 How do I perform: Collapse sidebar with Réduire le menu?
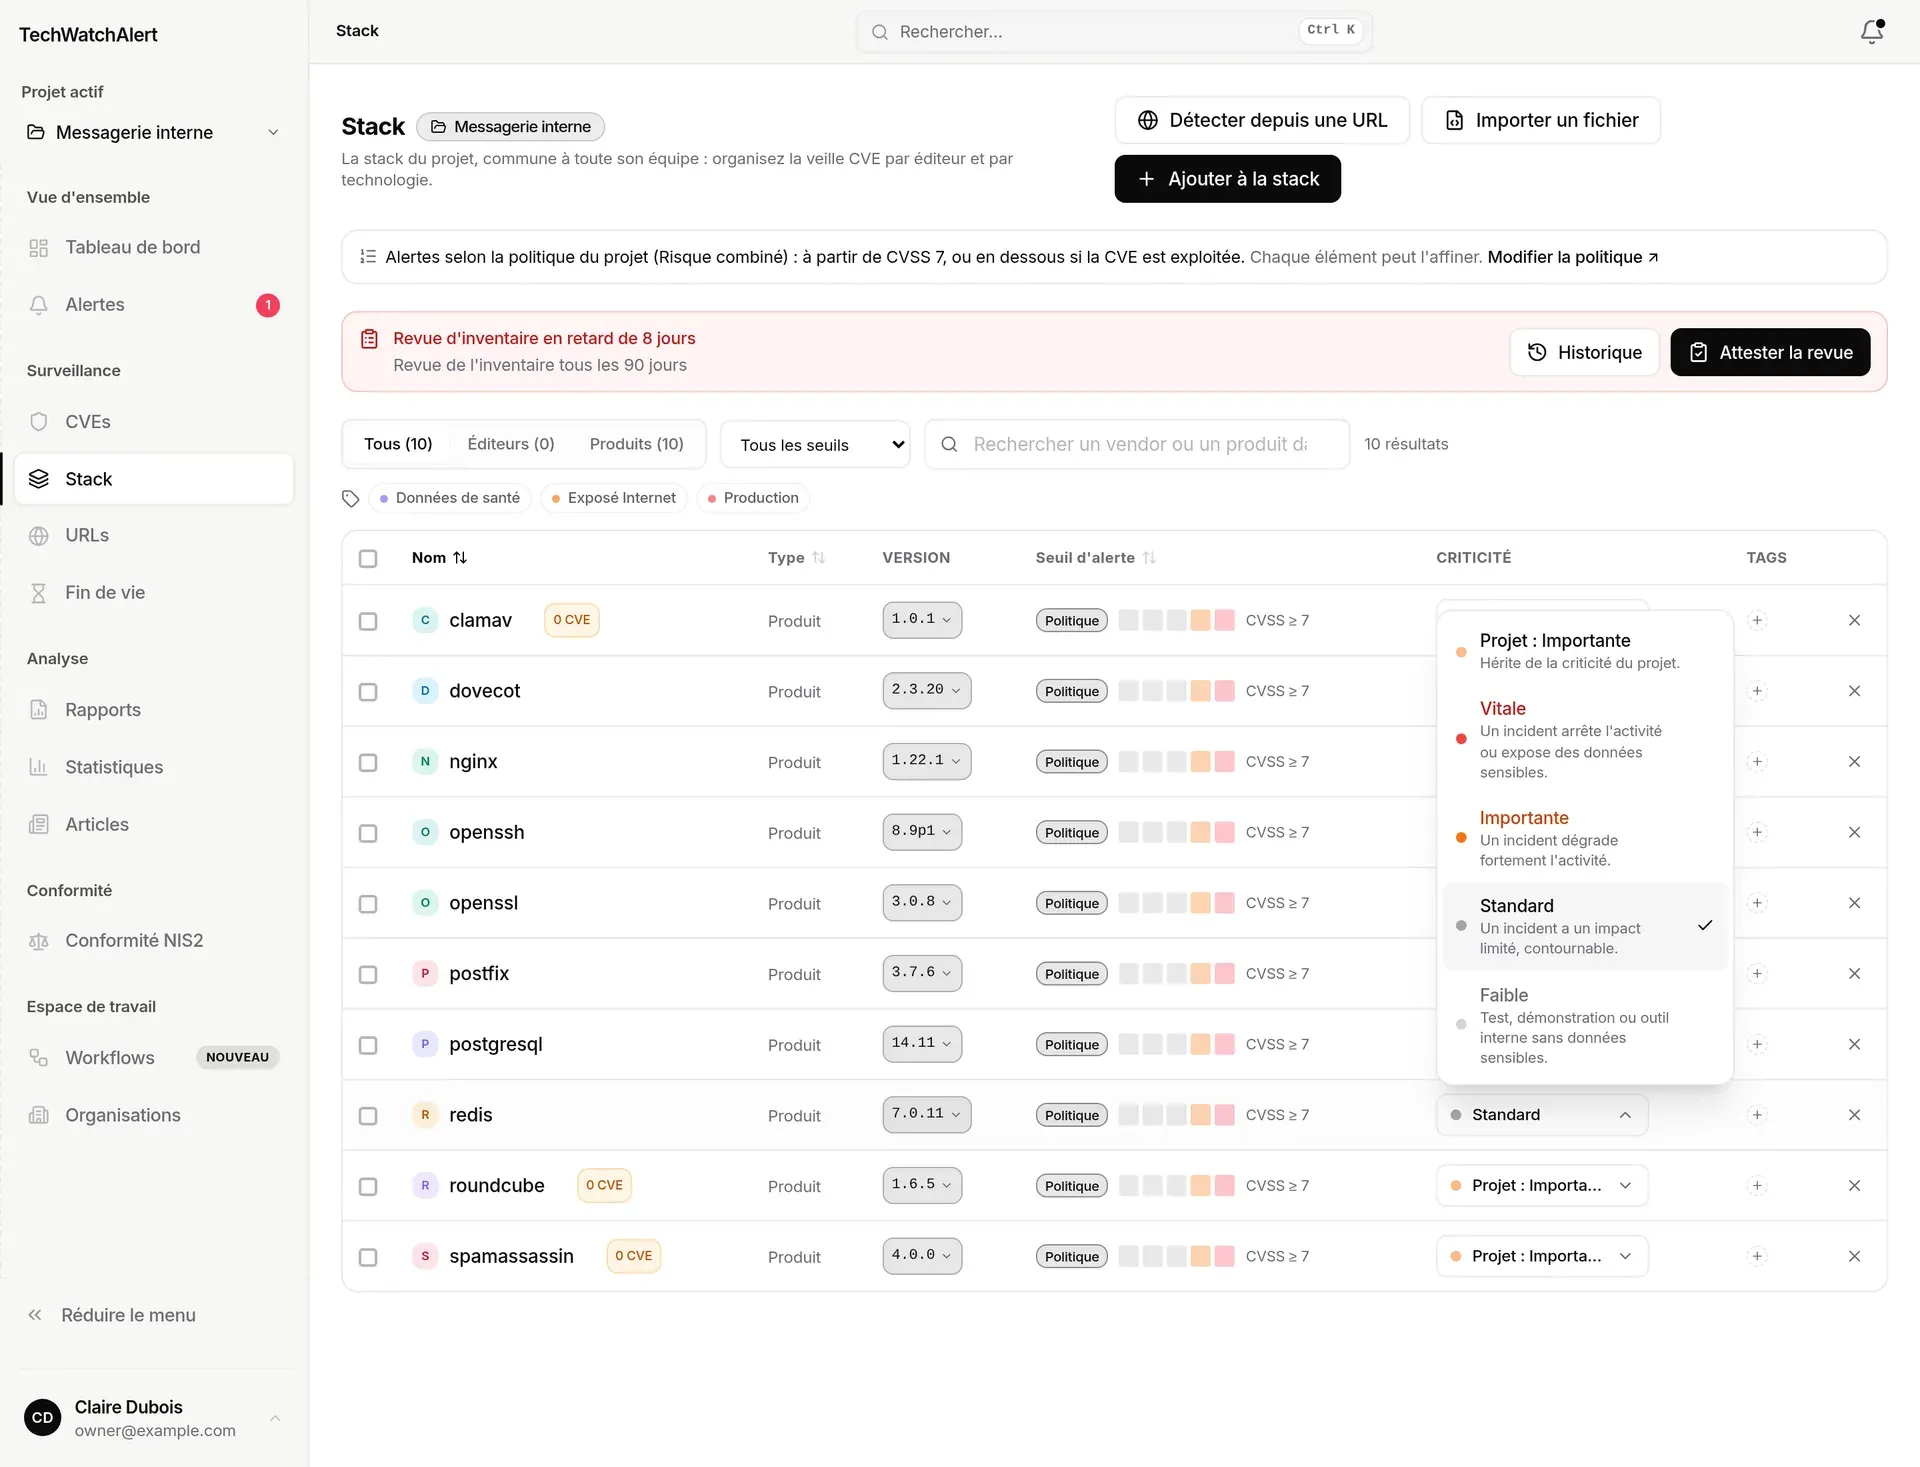112,1316
